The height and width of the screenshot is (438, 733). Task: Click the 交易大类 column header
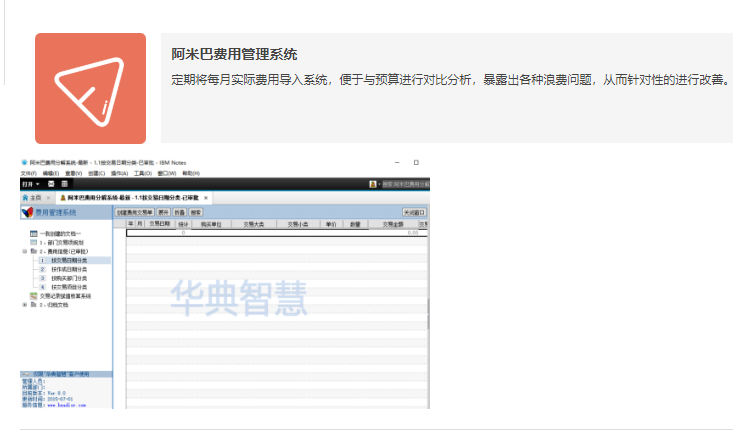pyautogui.click(x=254, y=224)
